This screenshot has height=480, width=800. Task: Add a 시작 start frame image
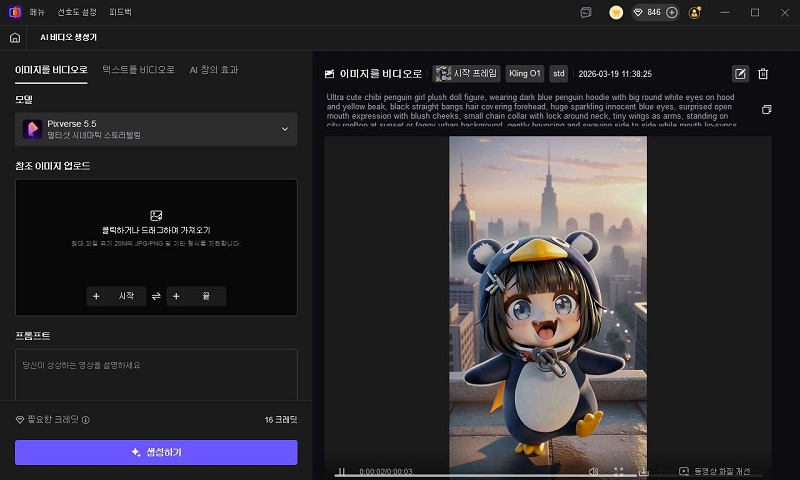(116, 296)
